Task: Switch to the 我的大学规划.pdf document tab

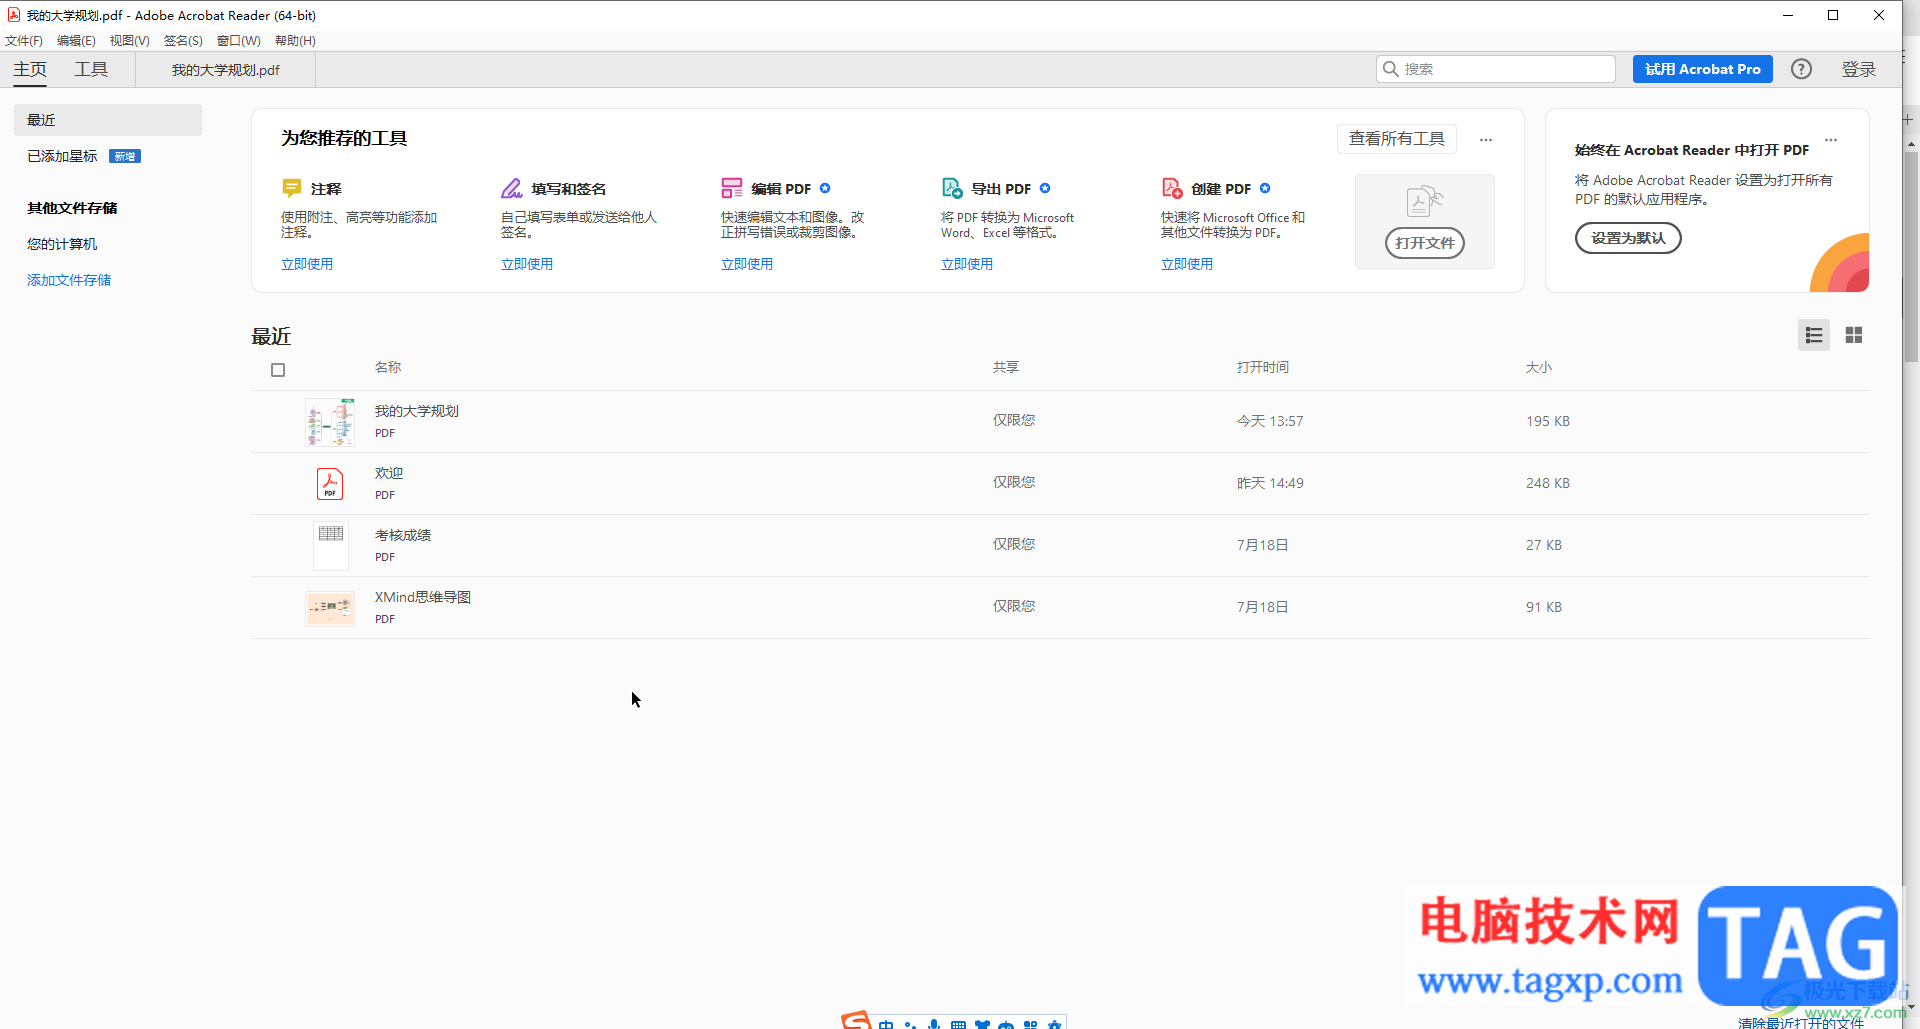Action: 226,70
